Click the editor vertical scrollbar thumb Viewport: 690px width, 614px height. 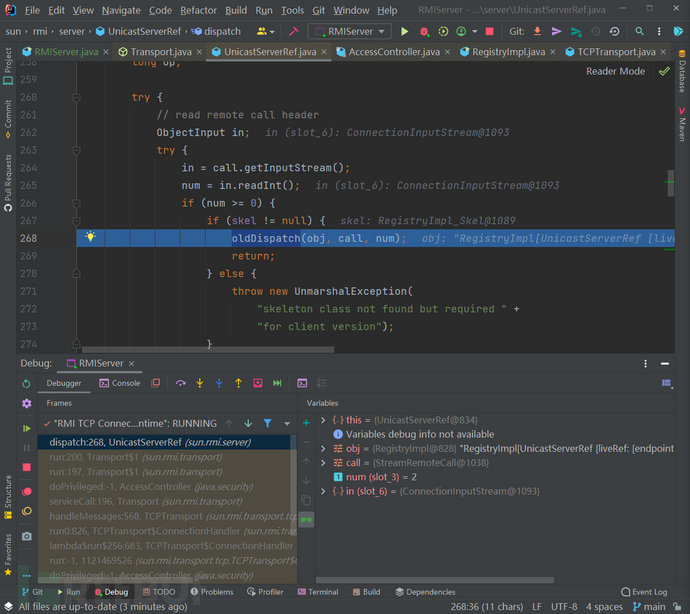pyautogui.click(x=671, y=183)
